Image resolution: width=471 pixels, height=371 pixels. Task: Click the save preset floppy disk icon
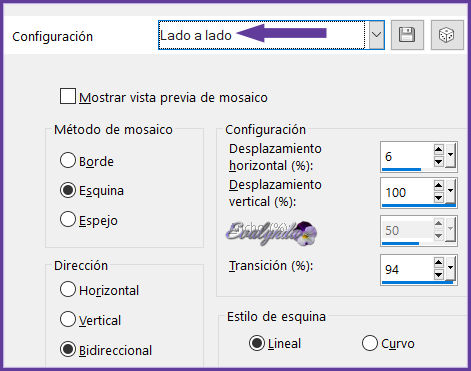tap(407, 35)
